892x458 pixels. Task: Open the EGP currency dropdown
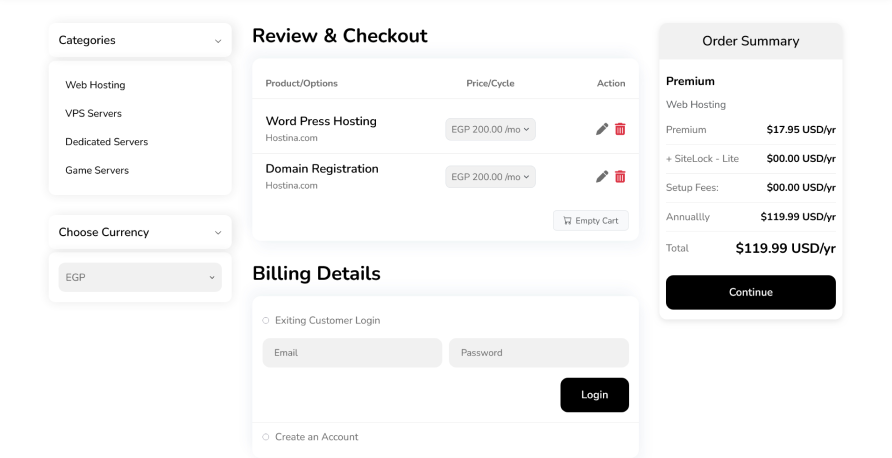(140, 277)
